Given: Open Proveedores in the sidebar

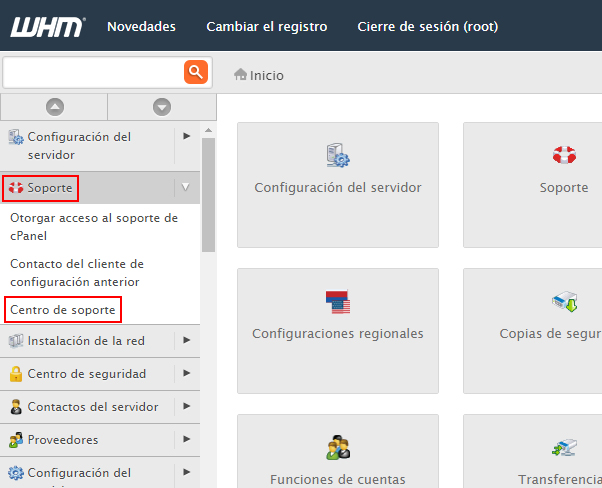Looking at the screenshot, I should [63, 440].
